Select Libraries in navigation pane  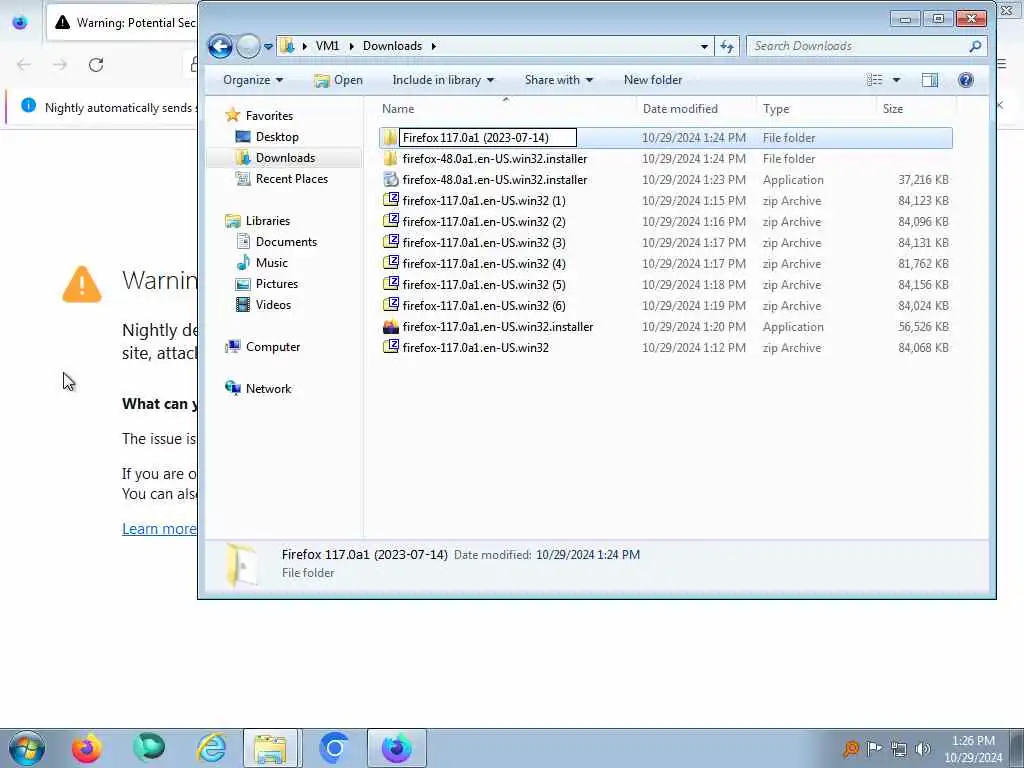258,221
